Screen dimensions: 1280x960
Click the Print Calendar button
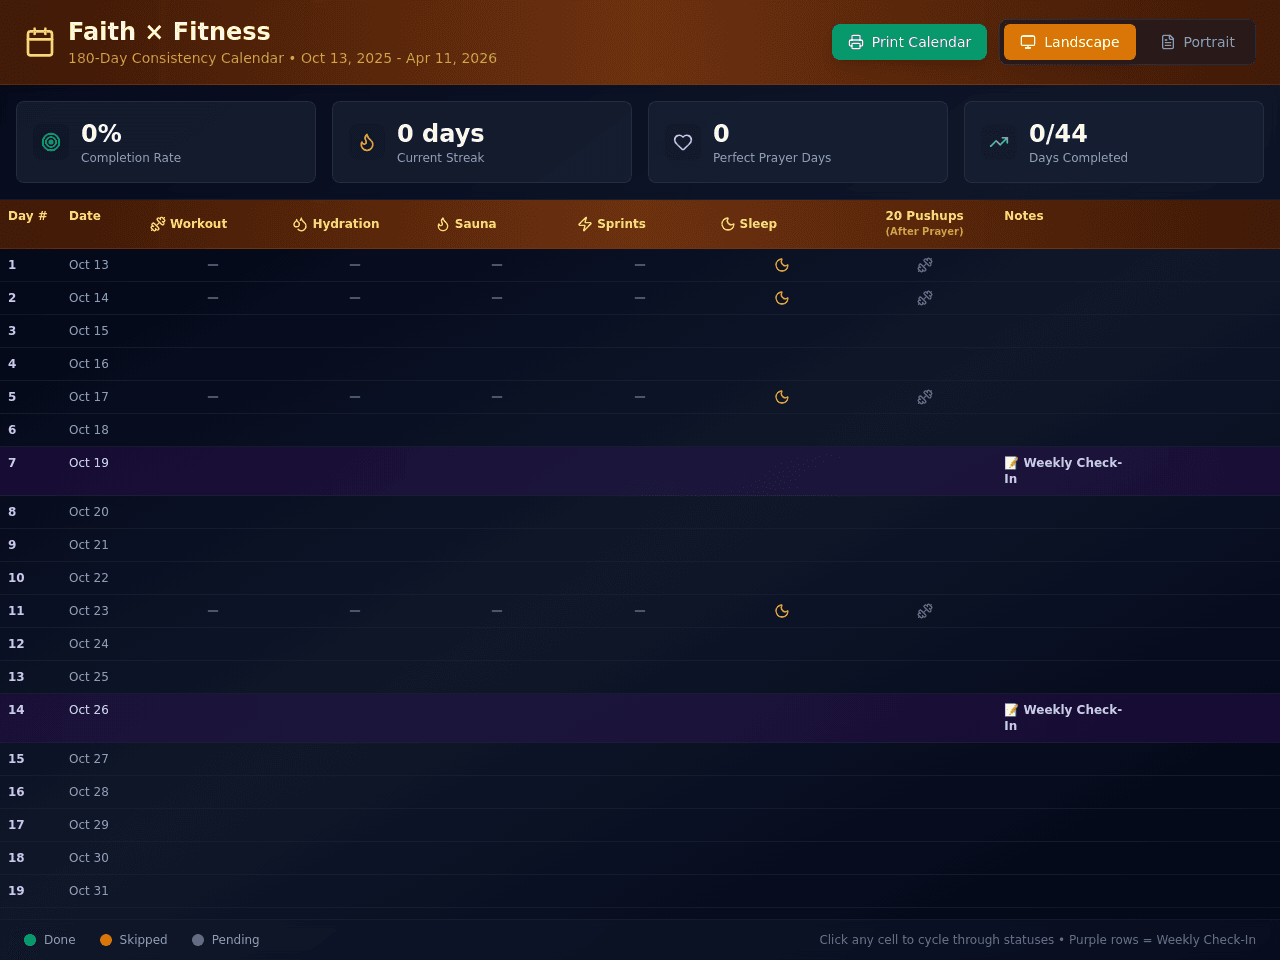click(x=909, y=42)
